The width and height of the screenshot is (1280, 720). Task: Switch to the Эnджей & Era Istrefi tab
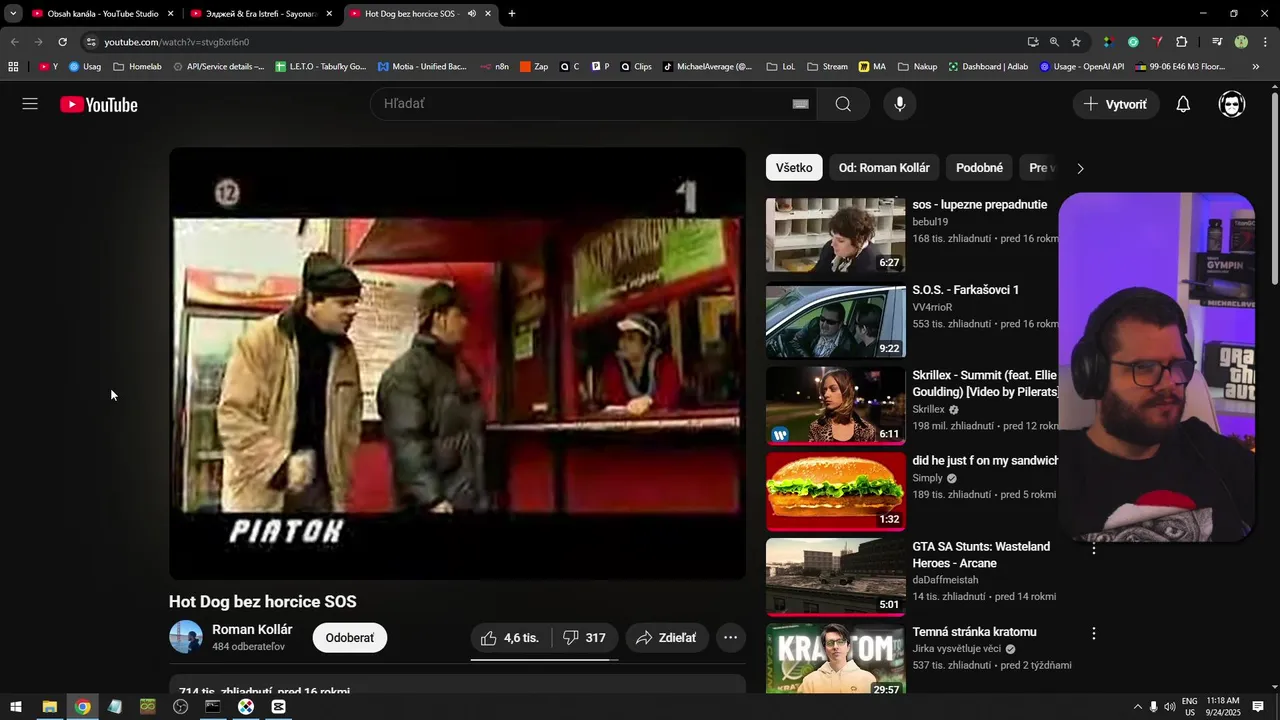point(260,14)
